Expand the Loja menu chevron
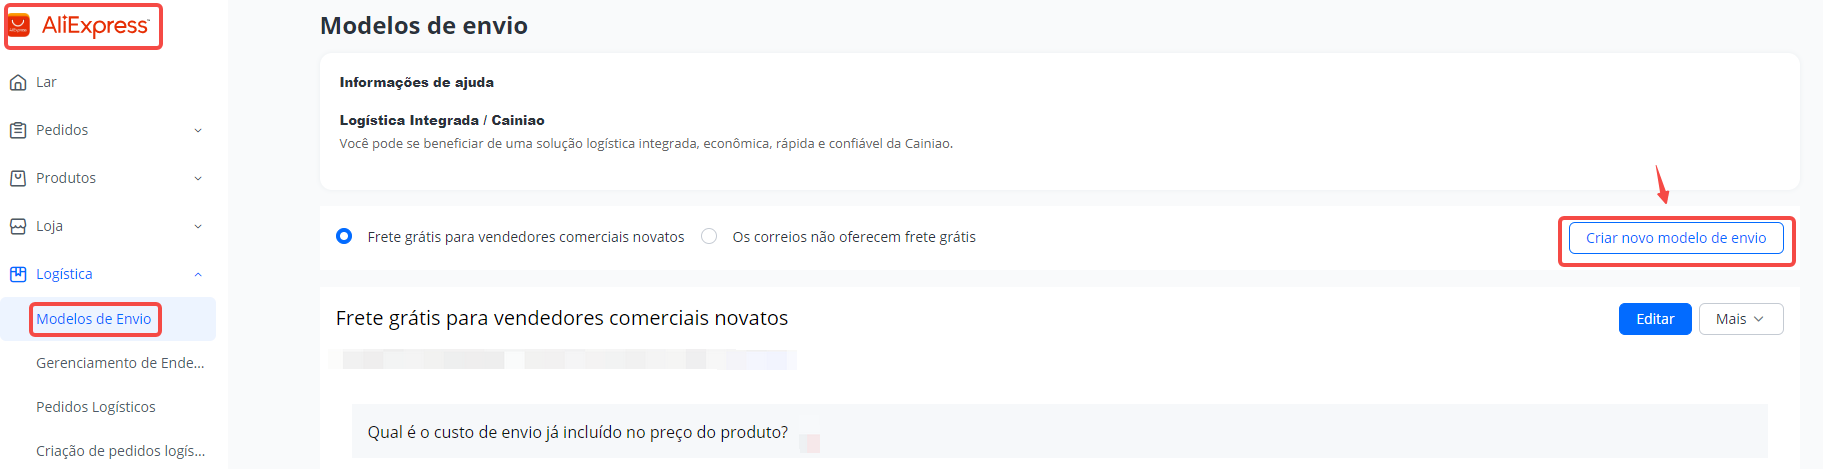The width and height of the screenshot is (1823, 469). [198, 226]
